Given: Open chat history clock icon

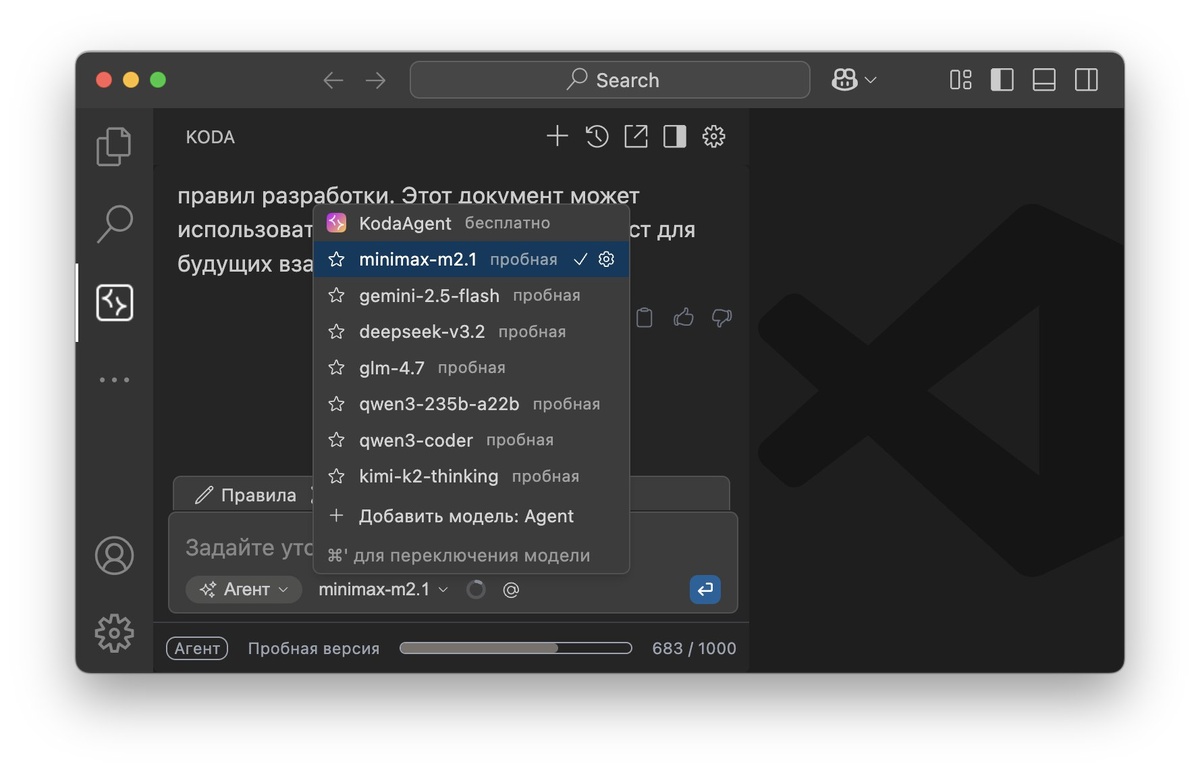Looking at the screenshot, I should (597, 136).
